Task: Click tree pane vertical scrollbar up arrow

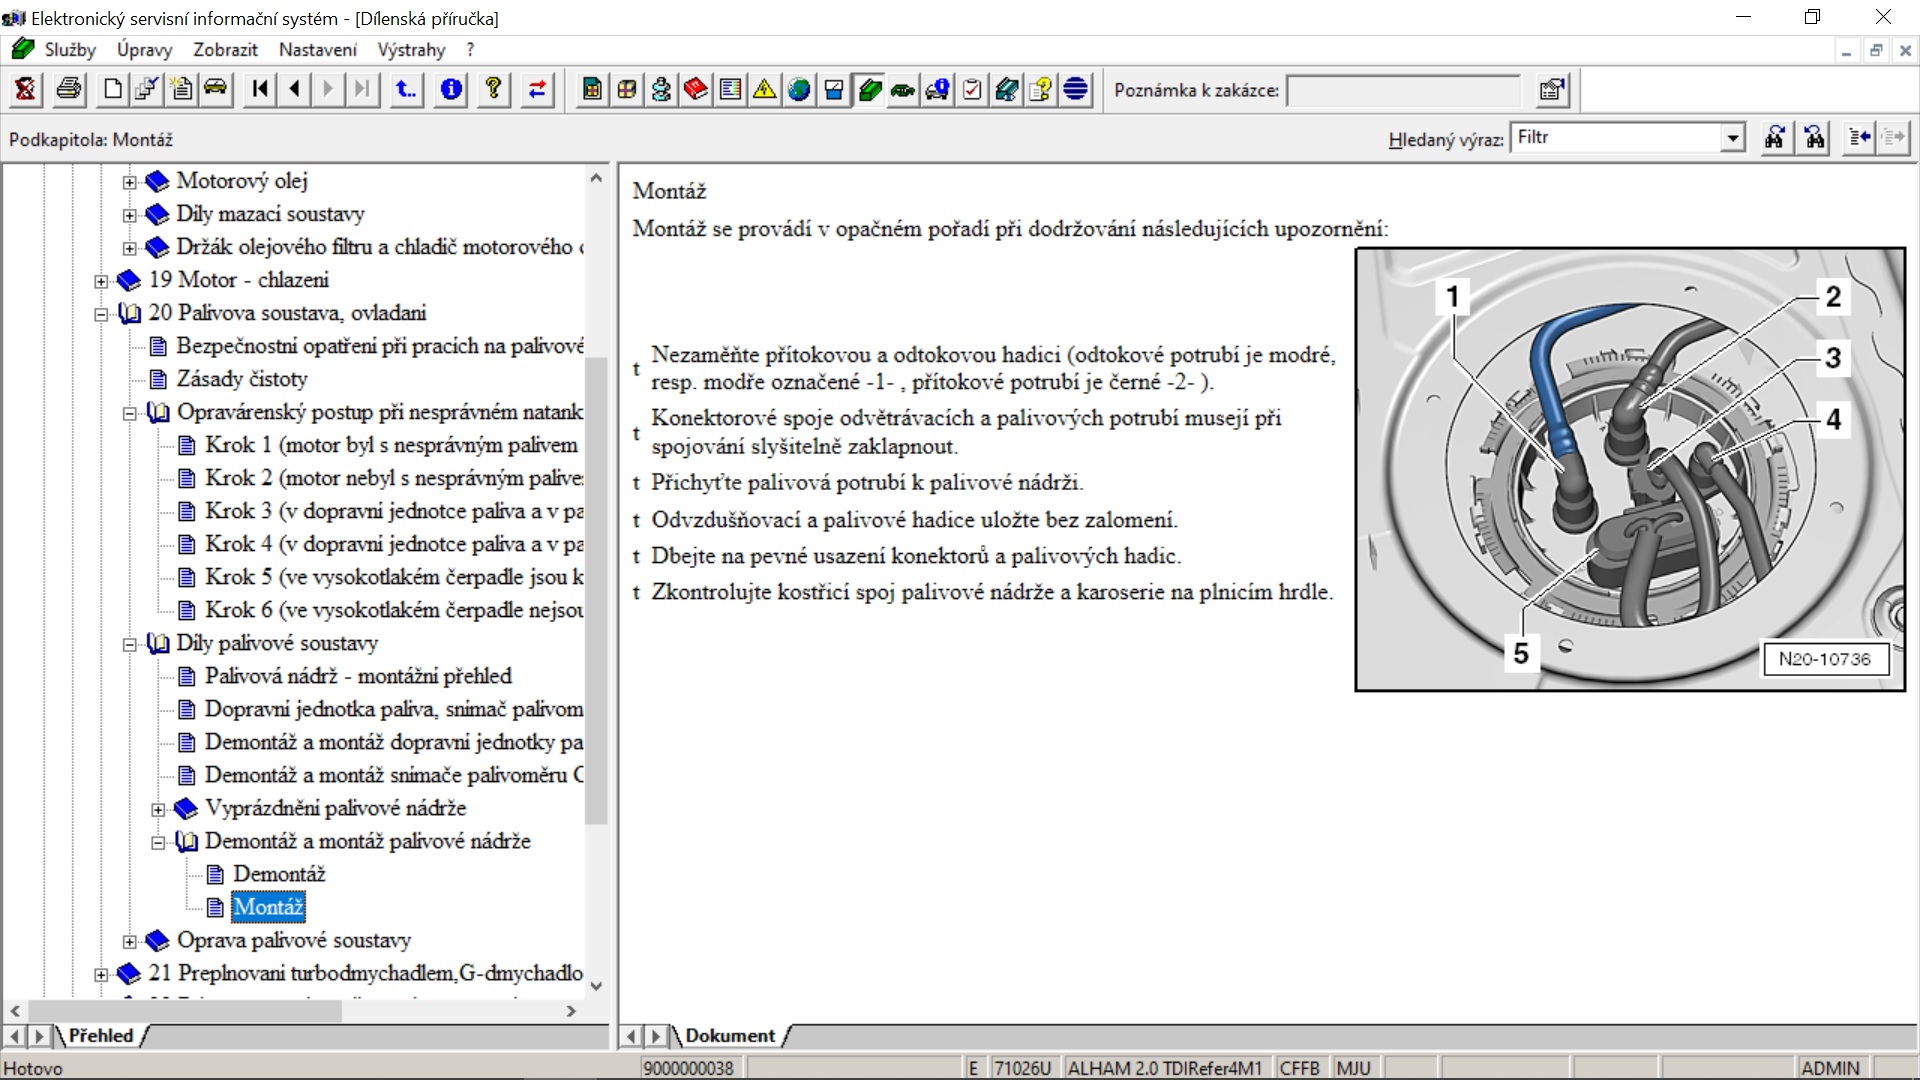Action: (x=596, y=178)
